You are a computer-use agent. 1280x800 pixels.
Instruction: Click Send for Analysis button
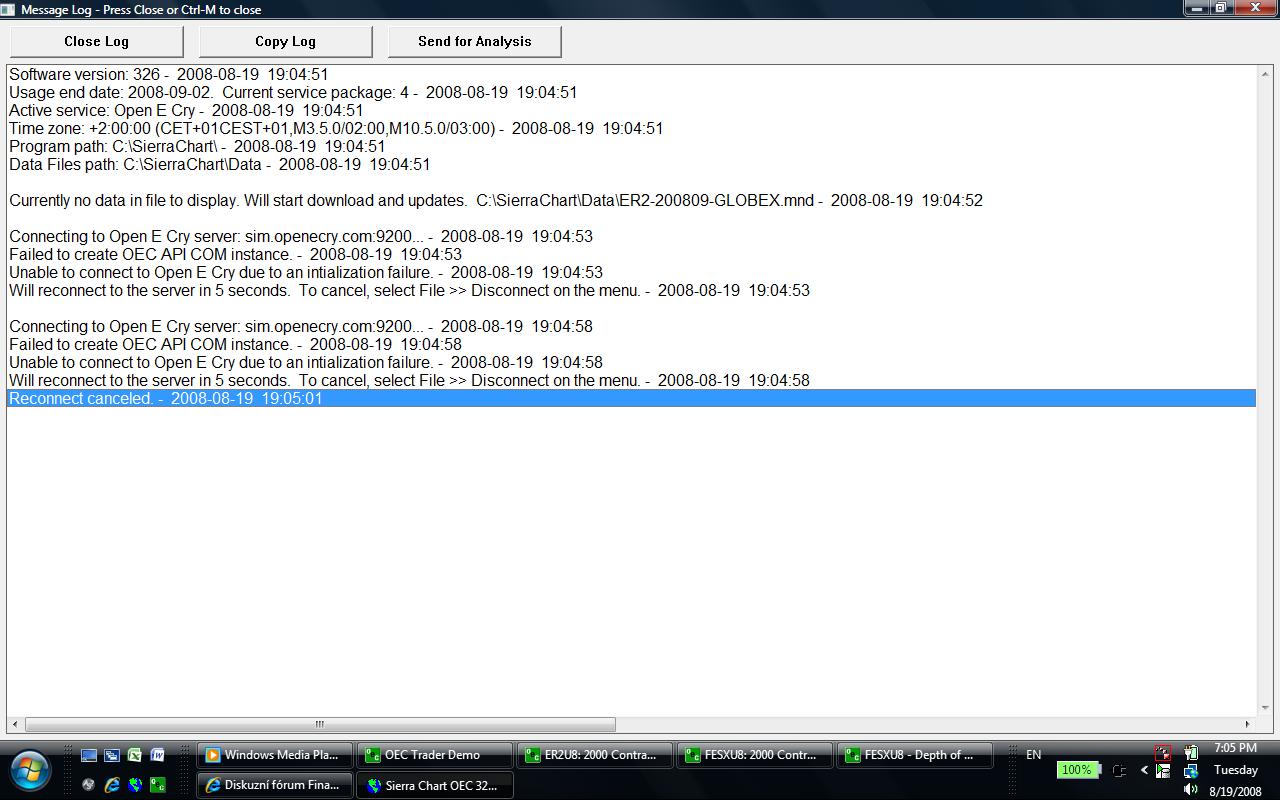[475, 41]
